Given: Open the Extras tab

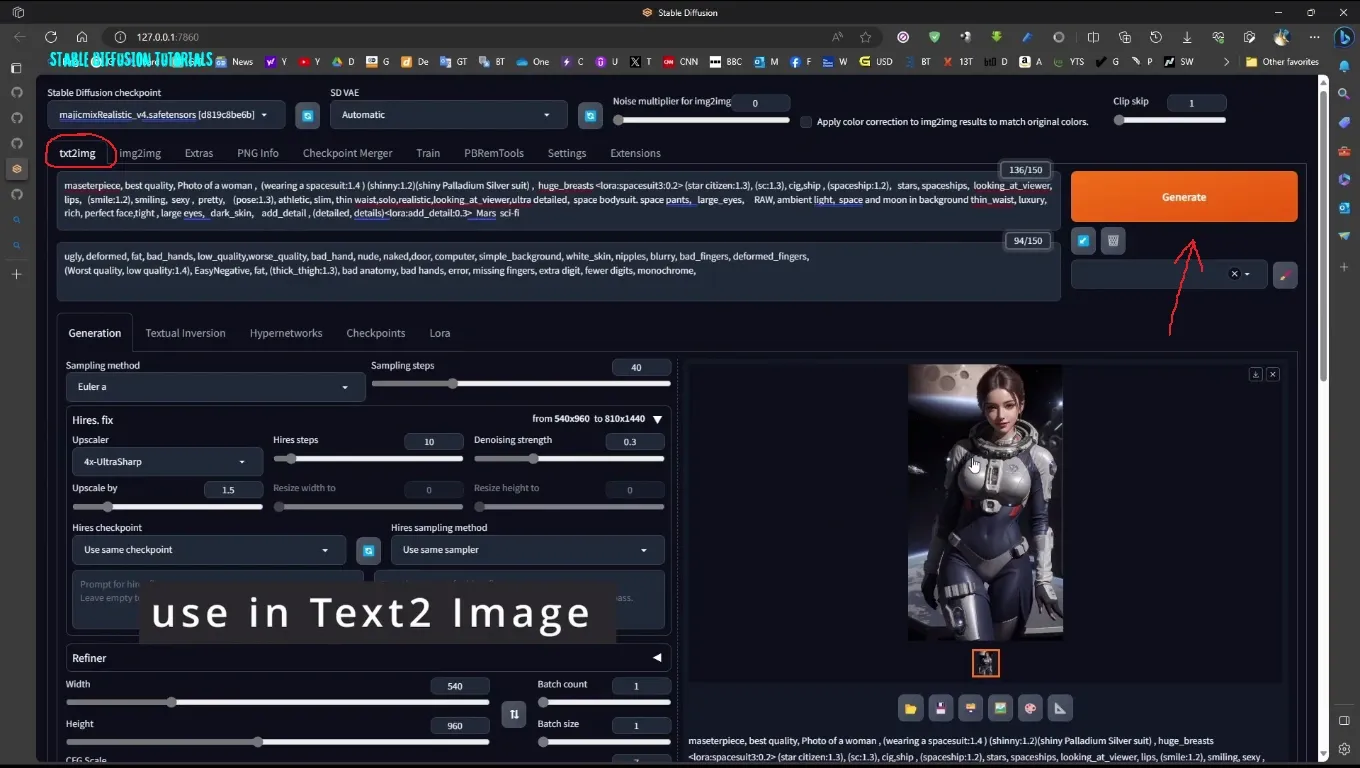Looking at the screenshot, I should point(199,153).
